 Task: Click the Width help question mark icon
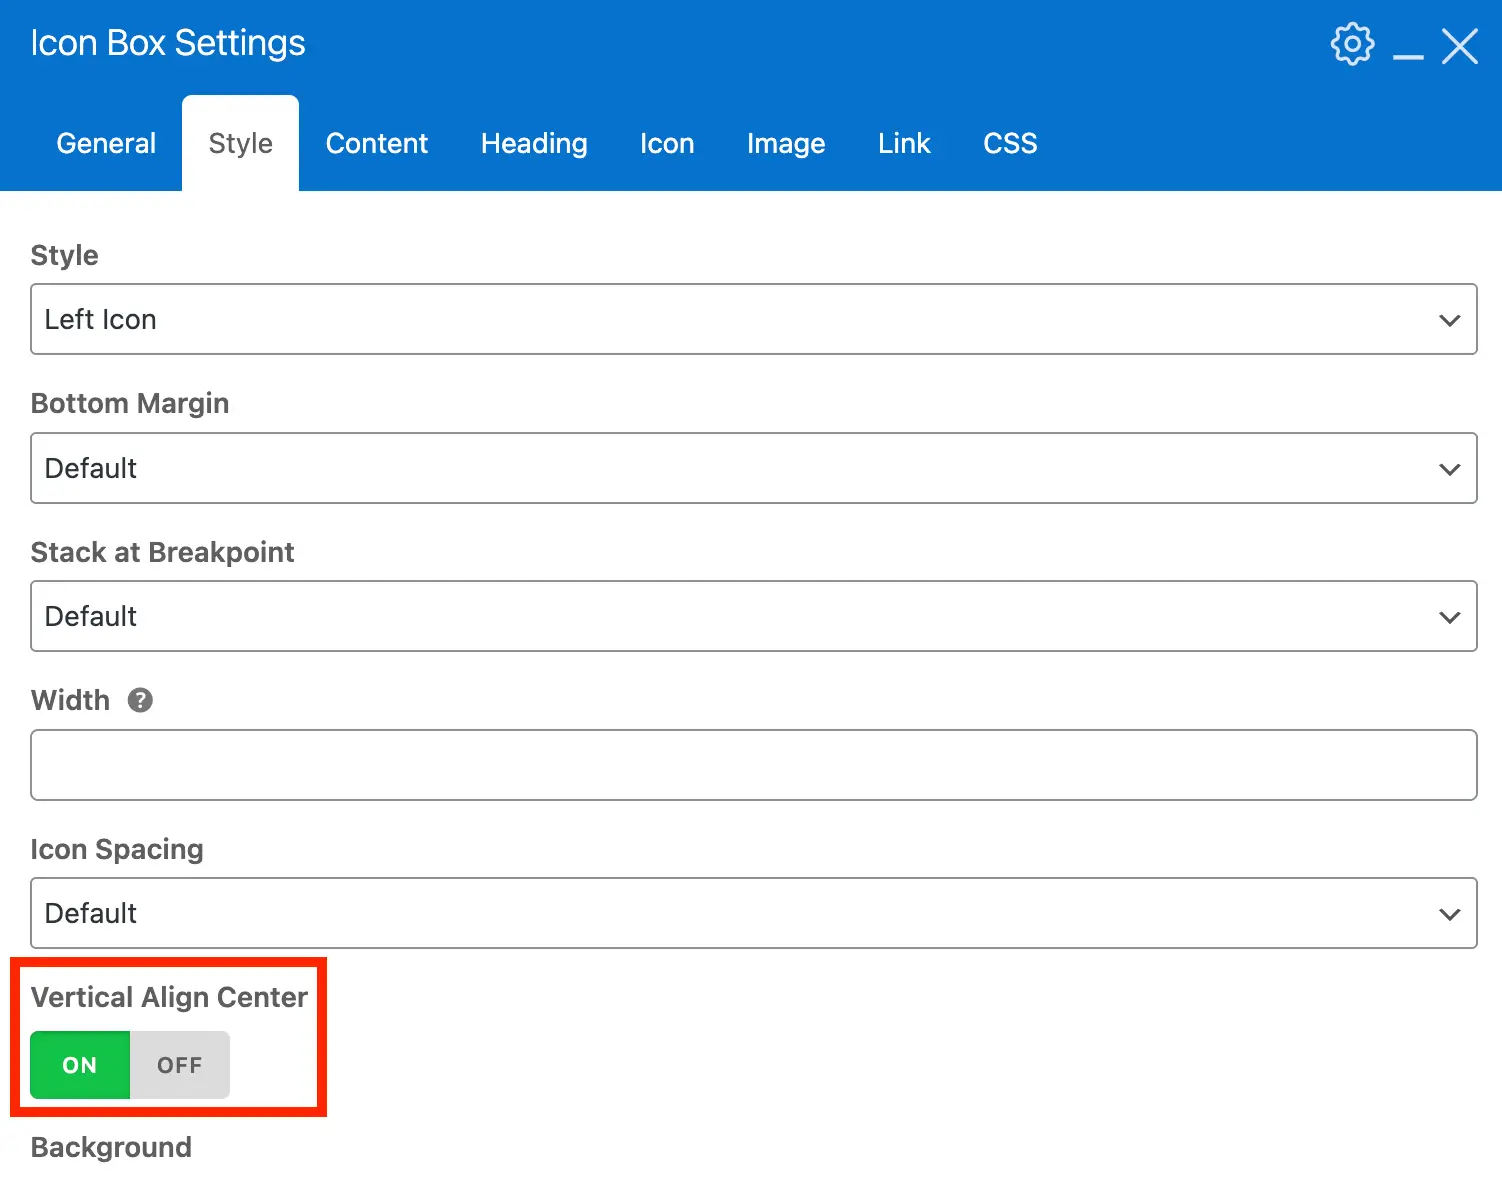(x=140, y=700)
